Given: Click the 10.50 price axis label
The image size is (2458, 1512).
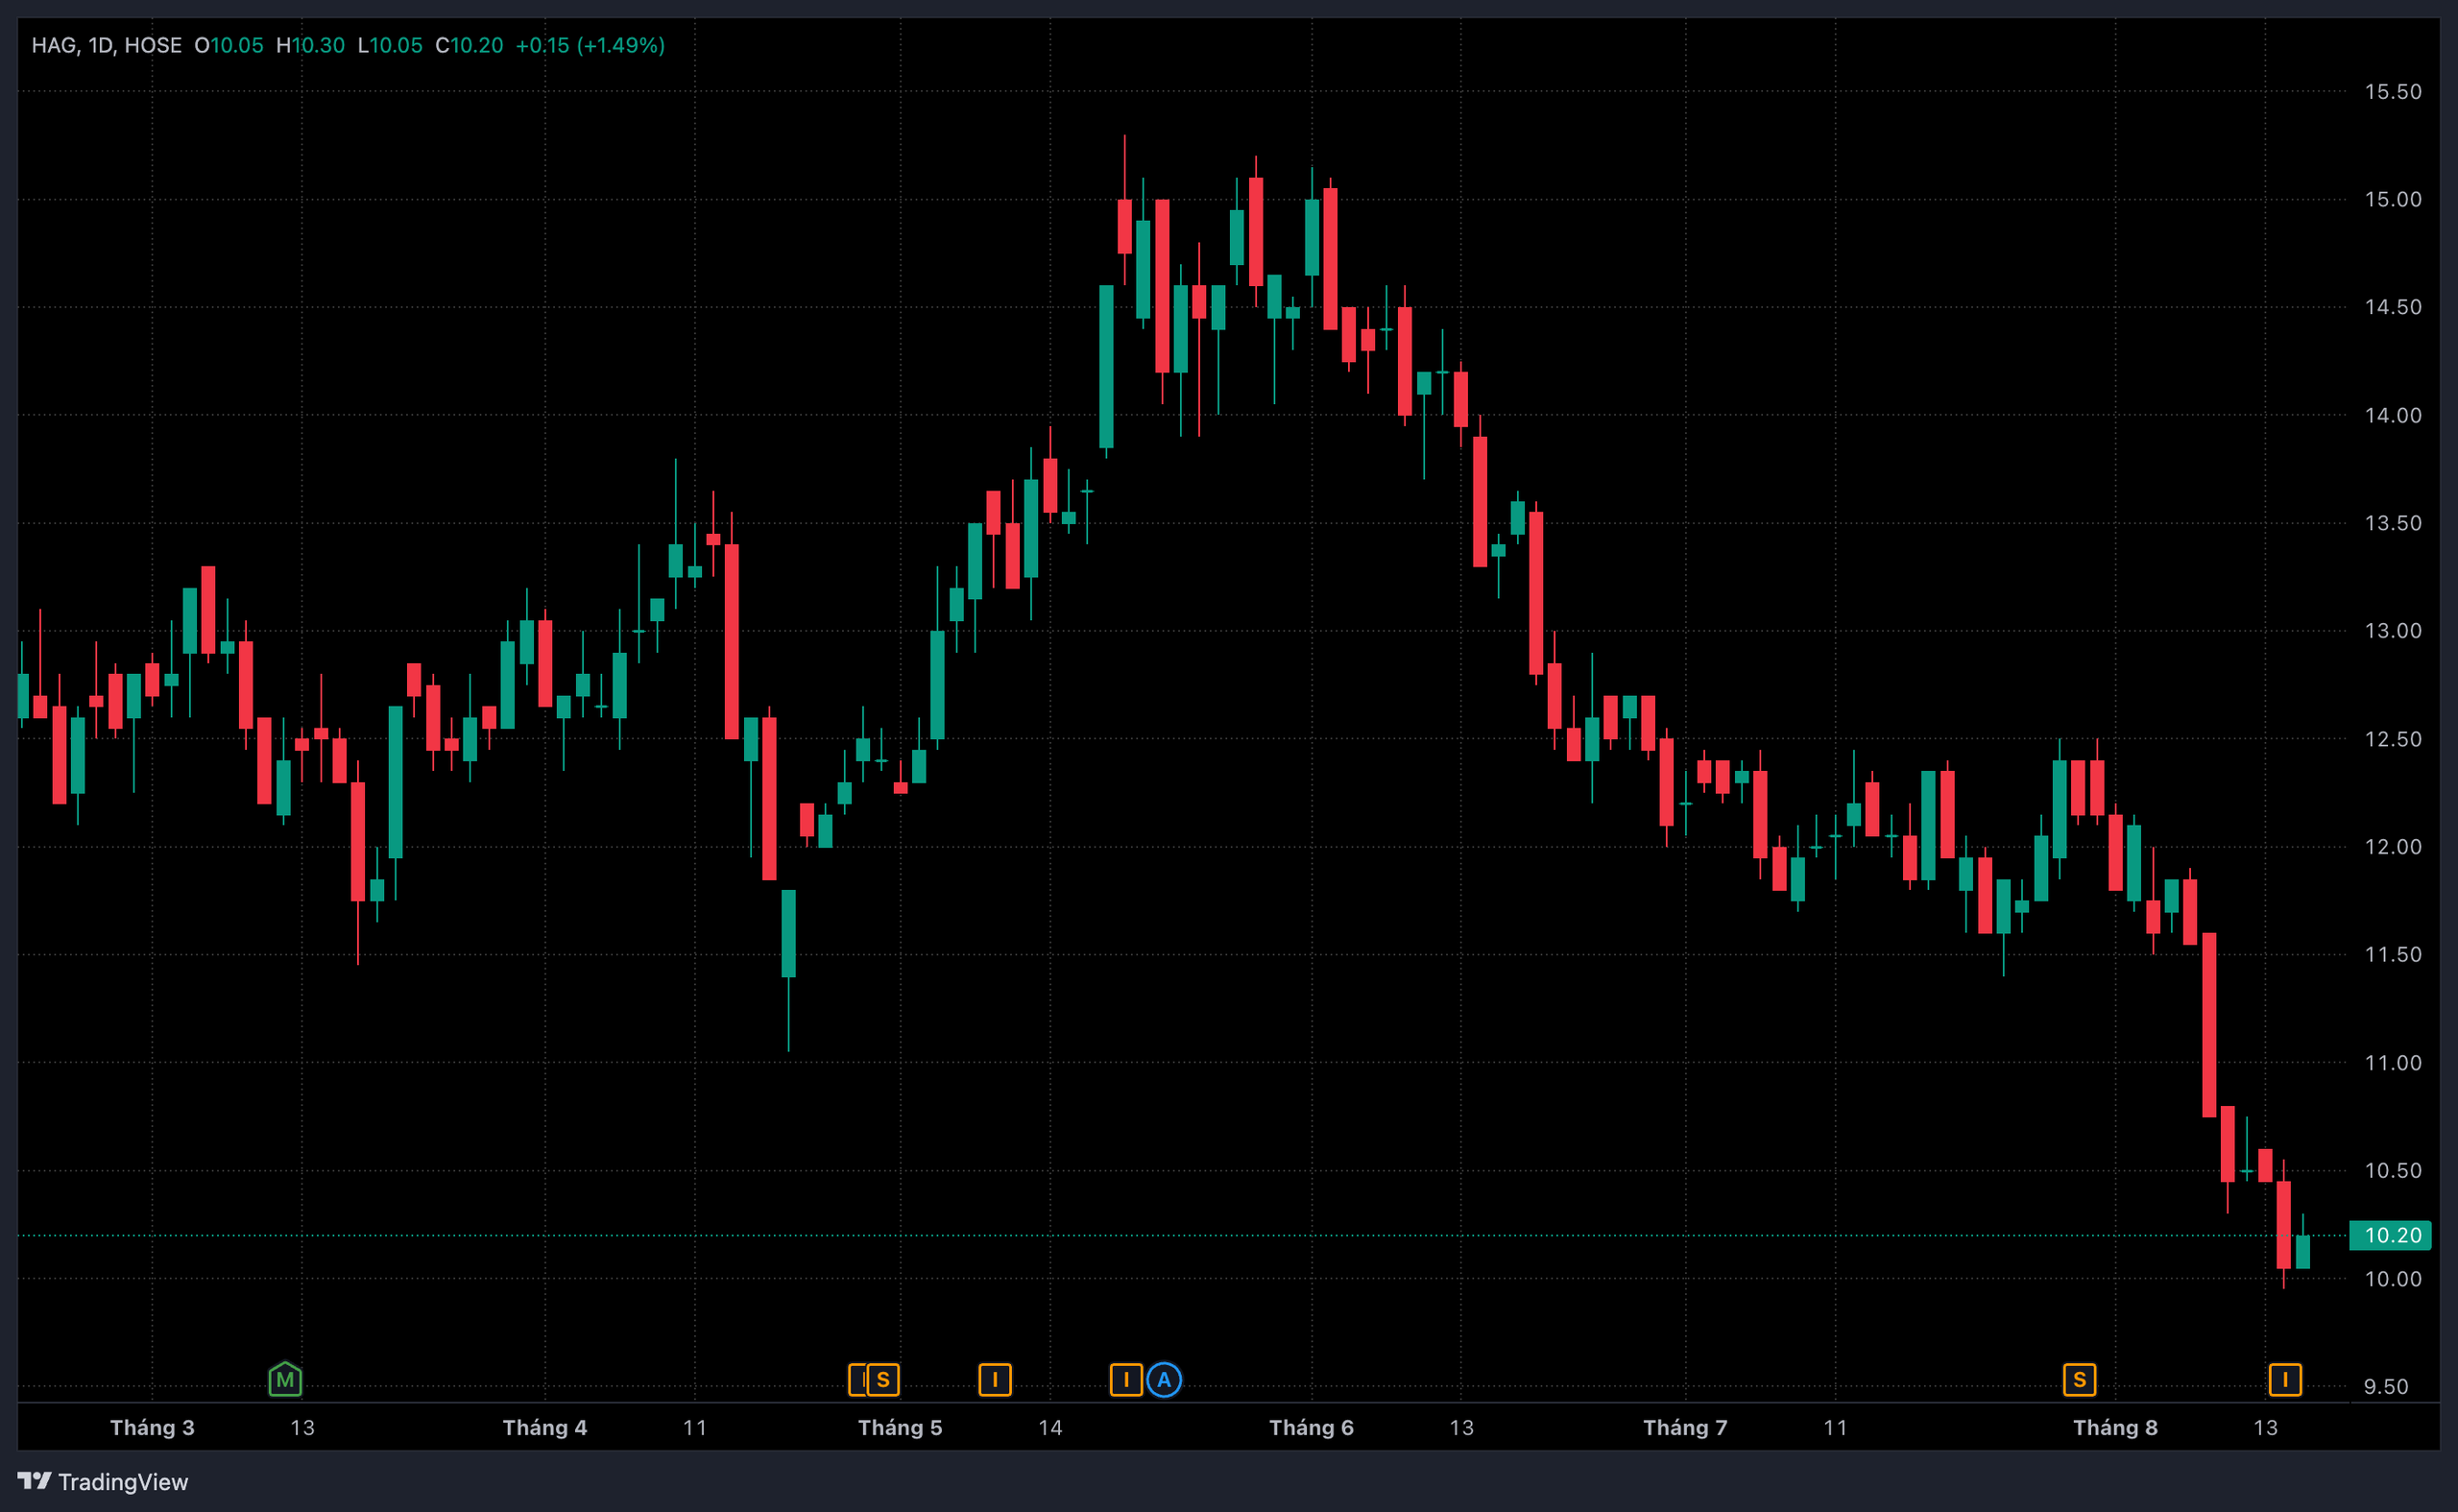Looking at the screenshot, I should tap(2392, 1170).
